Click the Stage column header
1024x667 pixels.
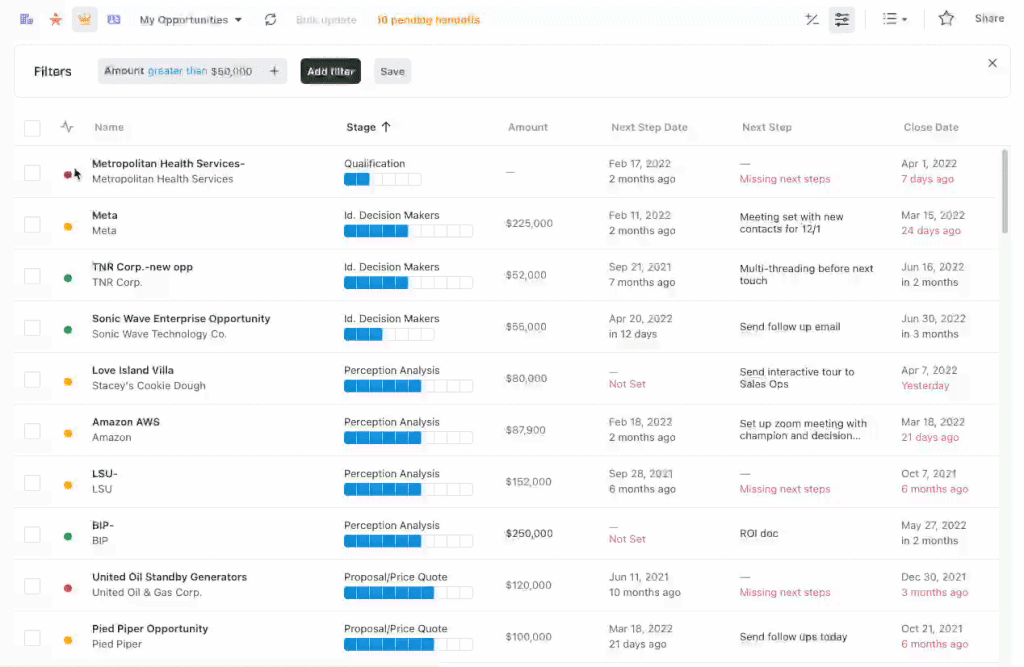(361, 127)
